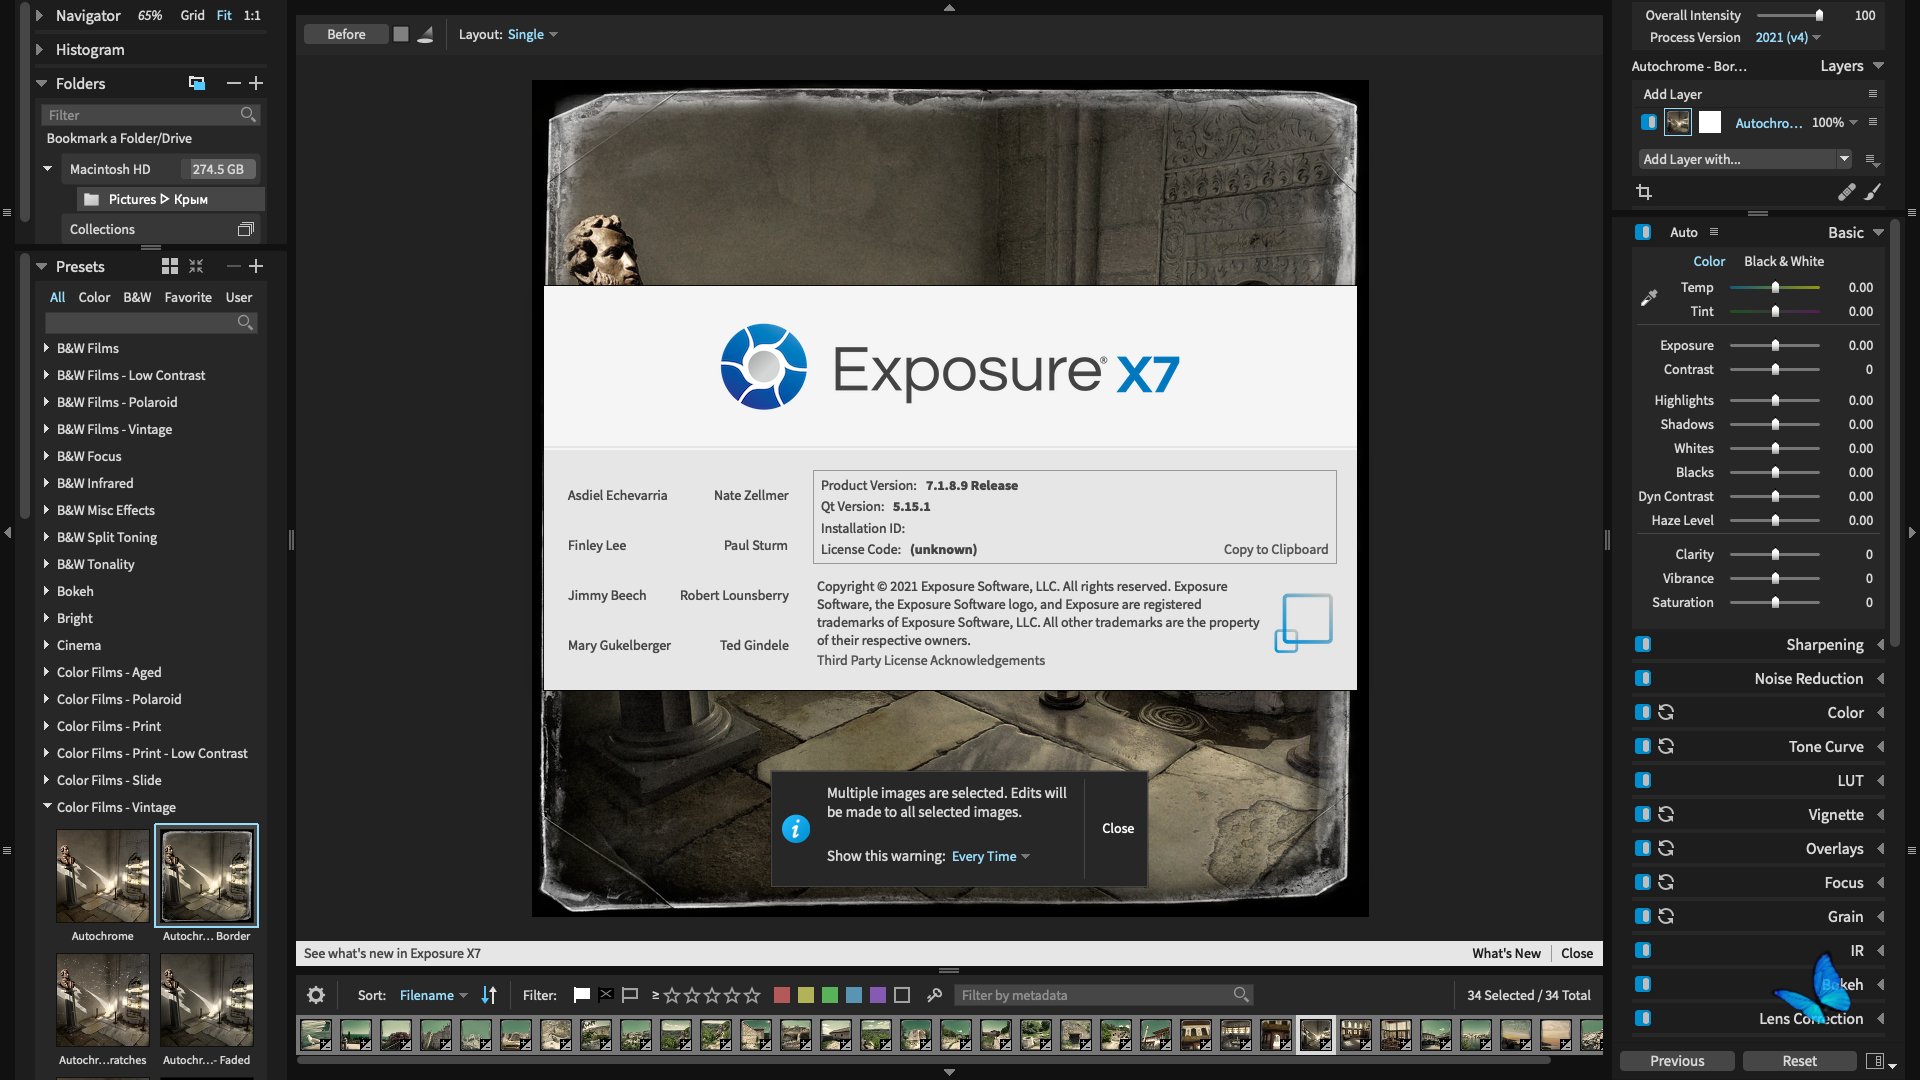
Task: Expand the B&W Infrared preset group
Action: 46,483
